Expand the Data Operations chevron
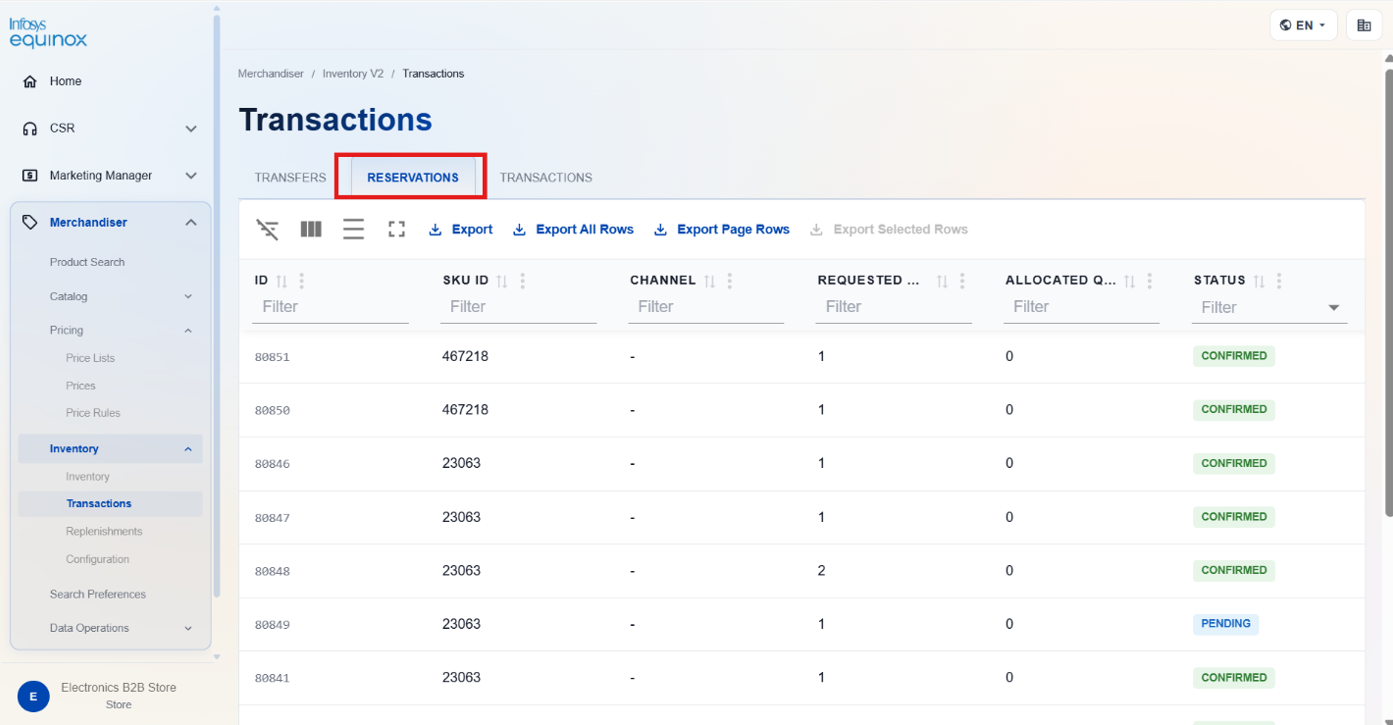The image size is (1393, 725). 188,629
